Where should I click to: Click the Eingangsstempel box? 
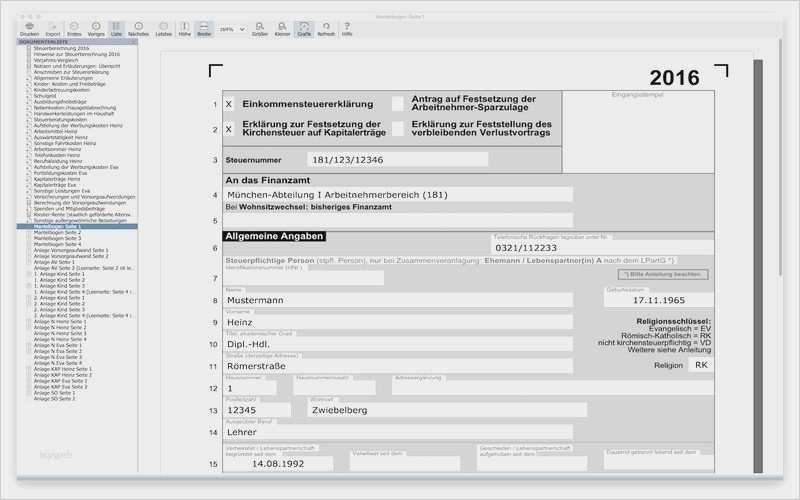click(638, 132)
